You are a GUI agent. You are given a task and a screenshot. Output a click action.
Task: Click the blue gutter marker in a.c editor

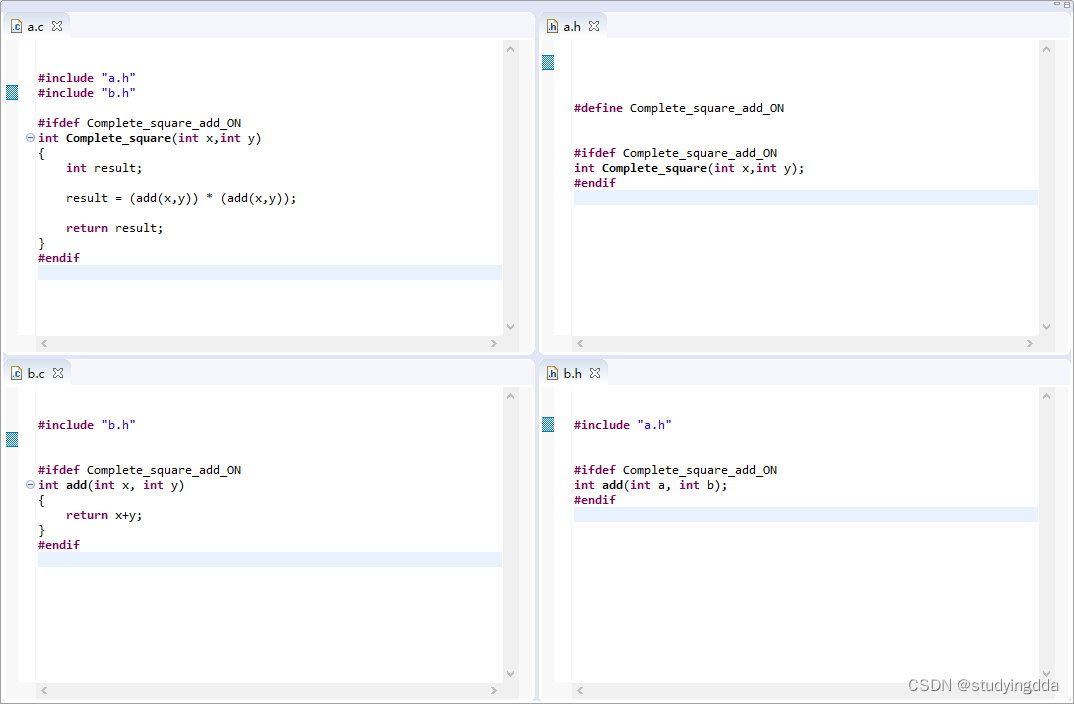[x=12, y=92]
